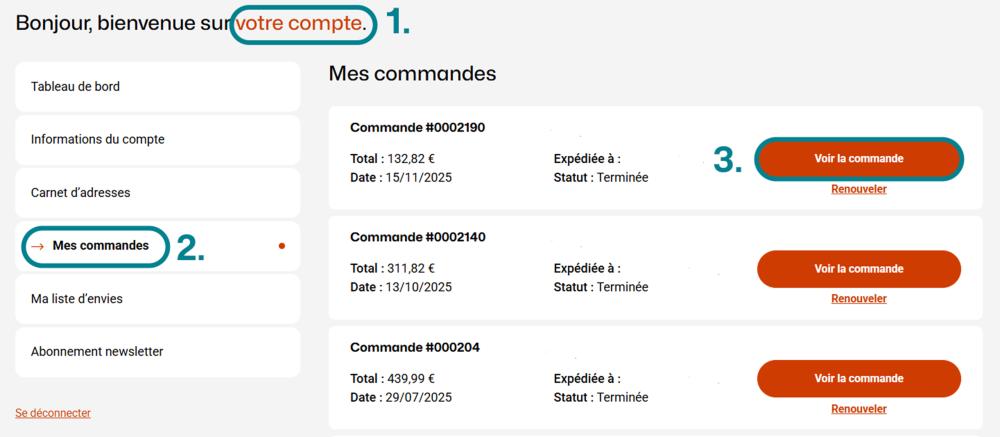The image size is (1000, 437).
Task: Click the orange dot in Mes commandes row
Action: point(282,246)
